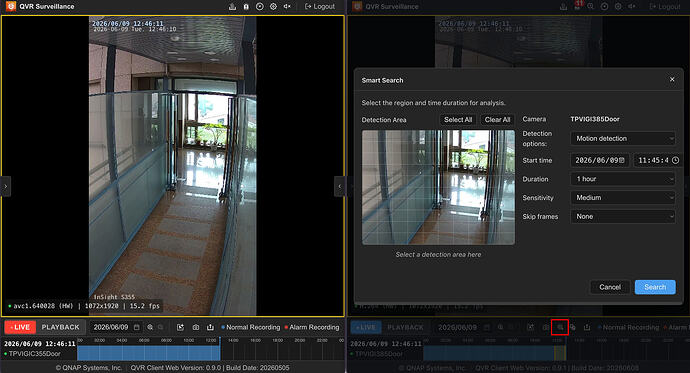Image resolution: width=690 pixels, height=373 pixels.
Task: Open the Sensitivity dropdown showing Medium
Action: click(x=623, y=198)
